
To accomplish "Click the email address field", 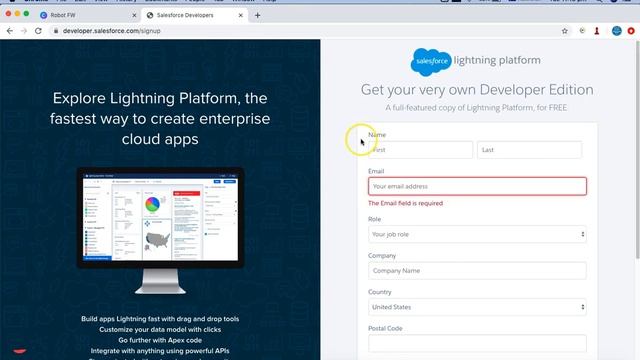I will (x=477, y=186).
